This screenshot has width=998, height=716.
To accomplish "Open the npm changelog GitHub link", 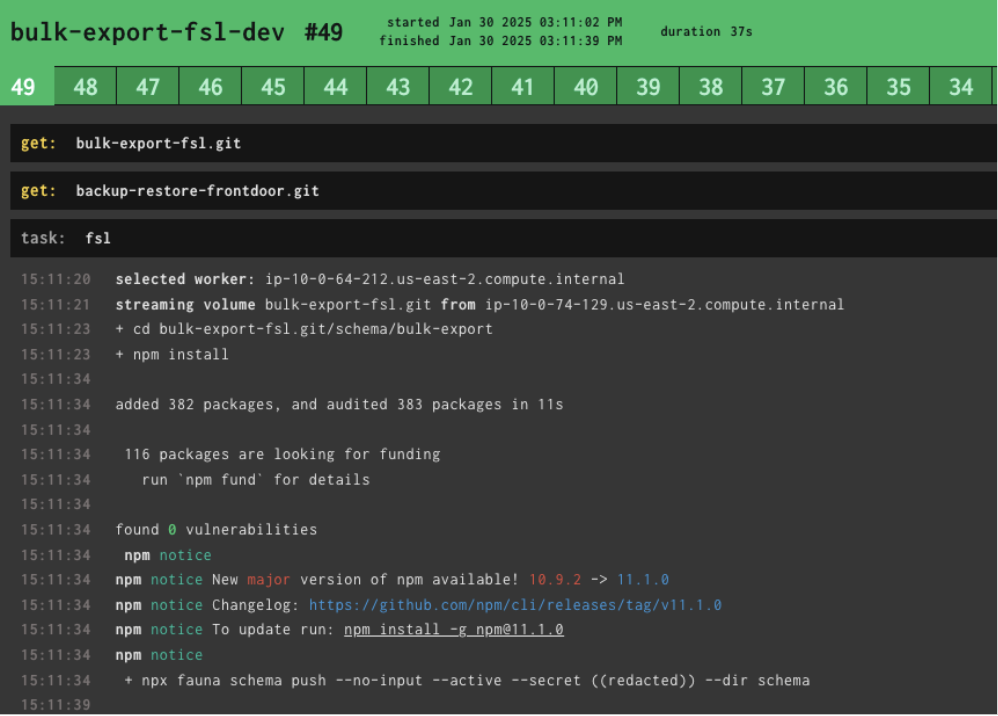I will pos(515,605).
